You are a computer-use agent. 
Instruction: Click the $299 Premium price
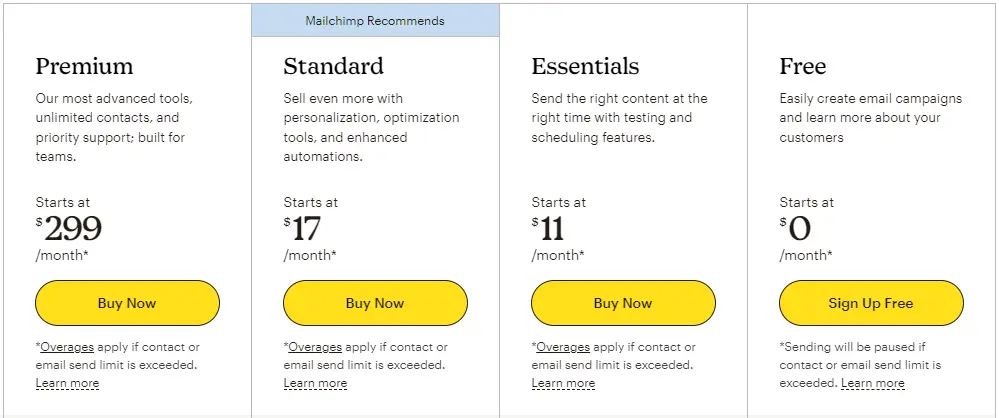point(70,229)
